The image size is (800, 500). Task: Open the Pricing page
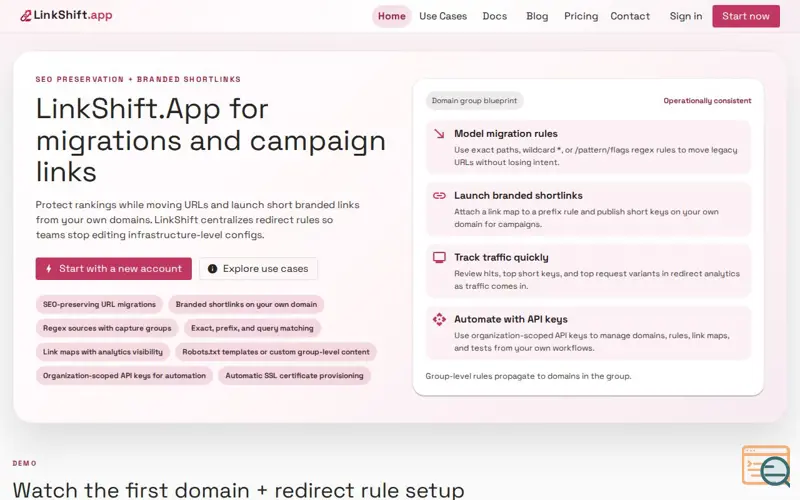click(581, 16)
